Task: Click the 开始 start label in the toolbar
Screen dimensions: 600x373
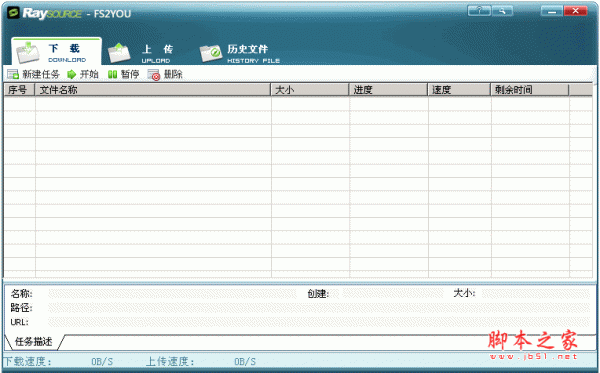Action: [89, 74]
